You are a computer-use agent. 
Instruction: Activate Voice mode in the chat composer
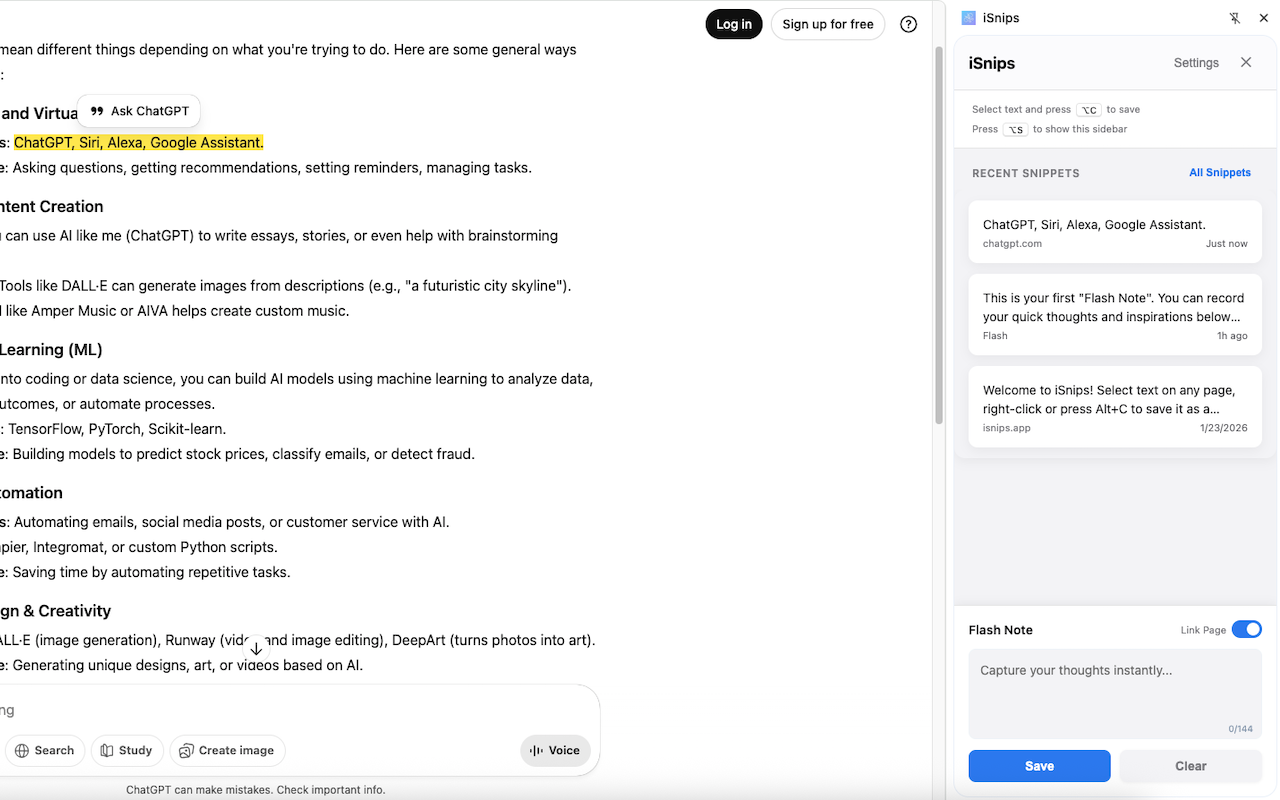[x=555, y=750]
